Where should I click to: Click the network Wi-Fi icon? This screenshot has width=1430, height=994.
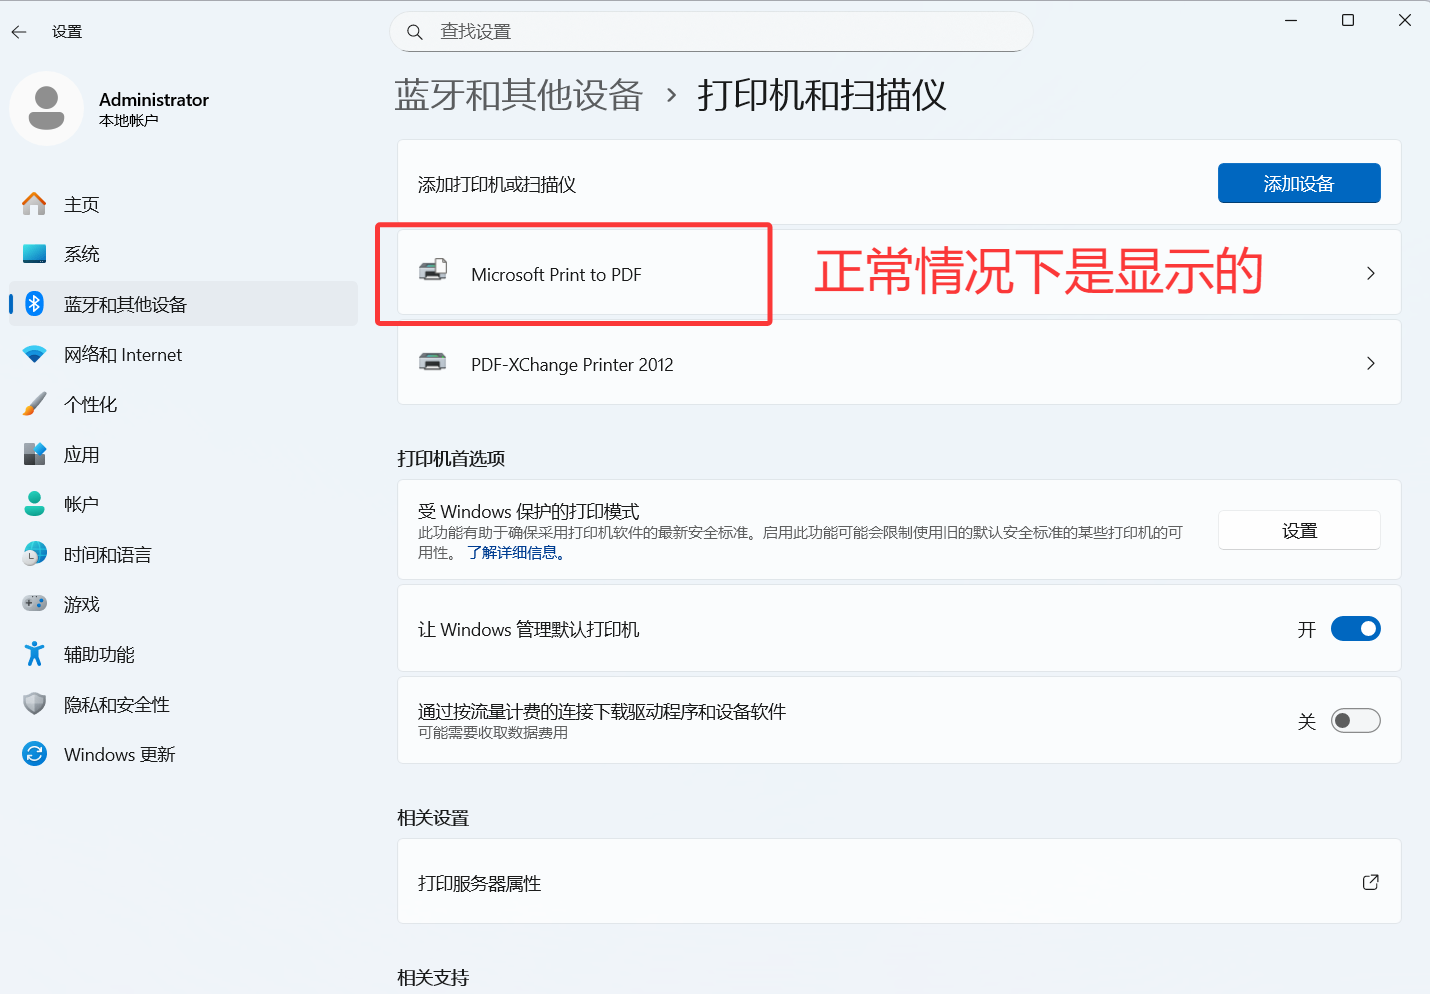click(x=34, y=354)
